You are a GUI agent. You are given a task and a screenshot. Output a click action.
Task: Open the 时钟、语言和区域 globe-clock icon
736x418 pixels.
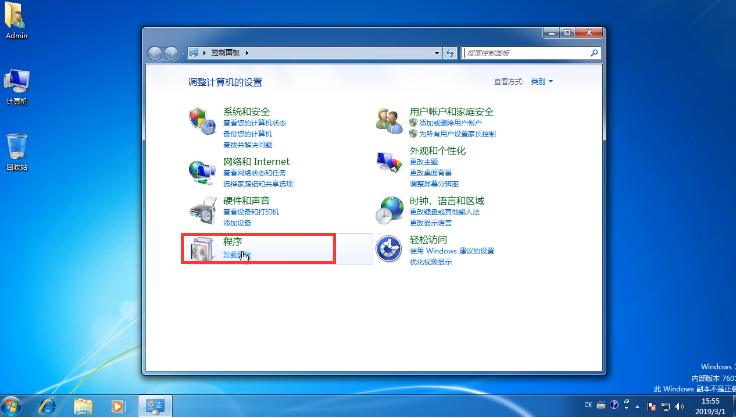tap(389, 210)
